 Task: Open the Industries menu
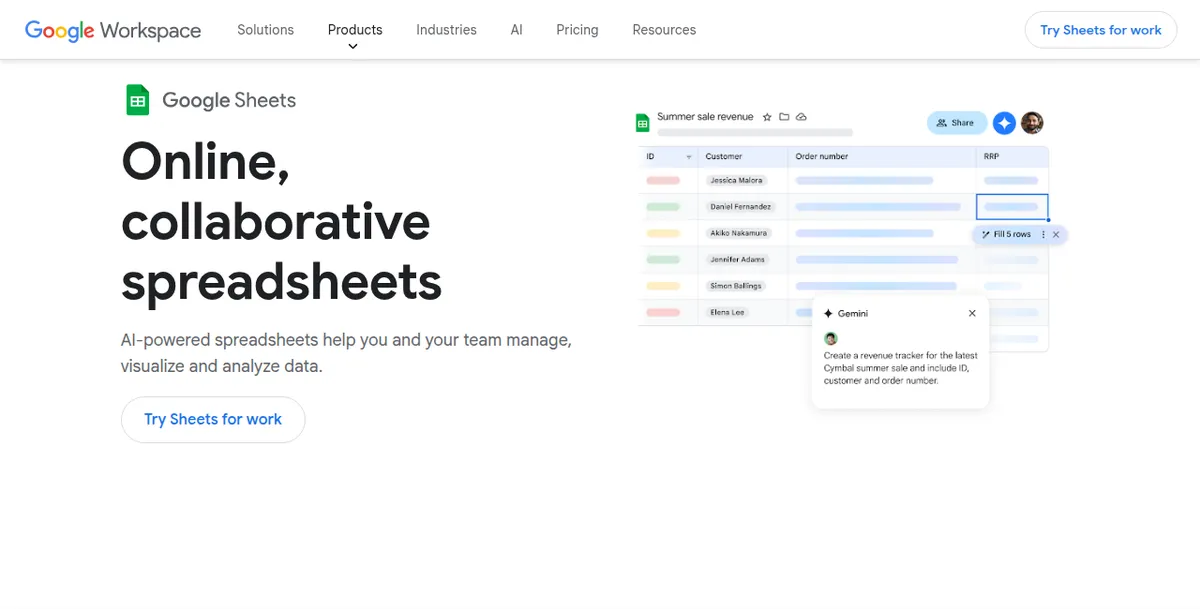click(x=446, y=30)
